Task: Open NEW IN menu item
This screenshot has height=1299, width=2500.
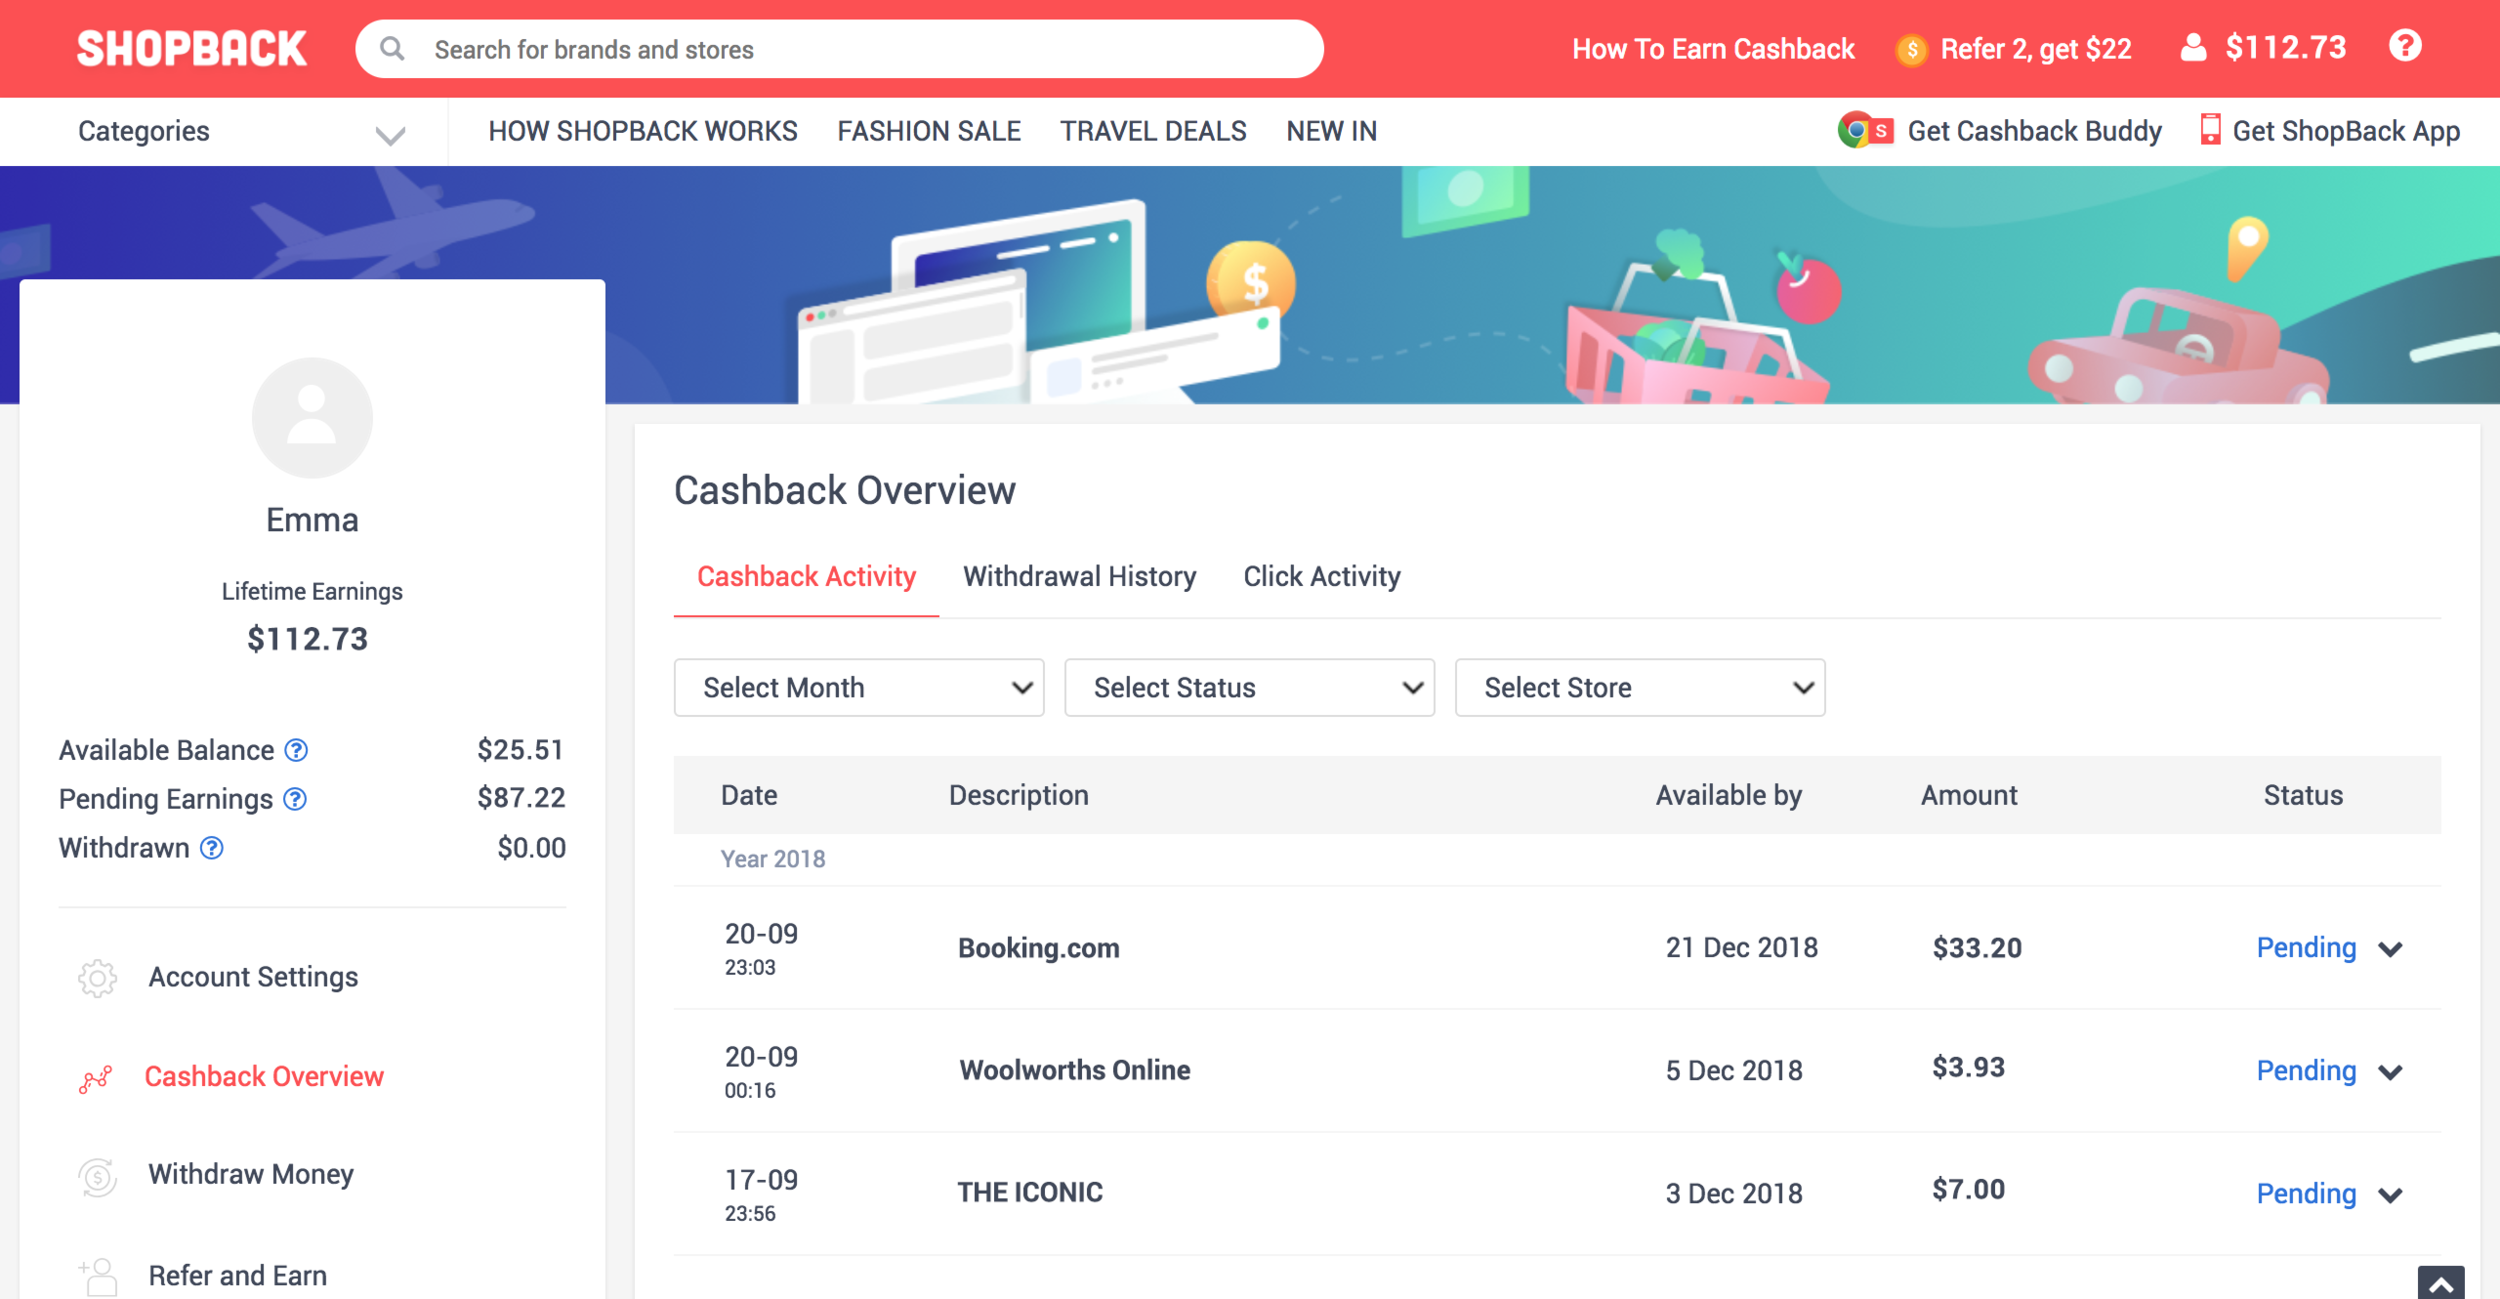Action: point(1331,131)
